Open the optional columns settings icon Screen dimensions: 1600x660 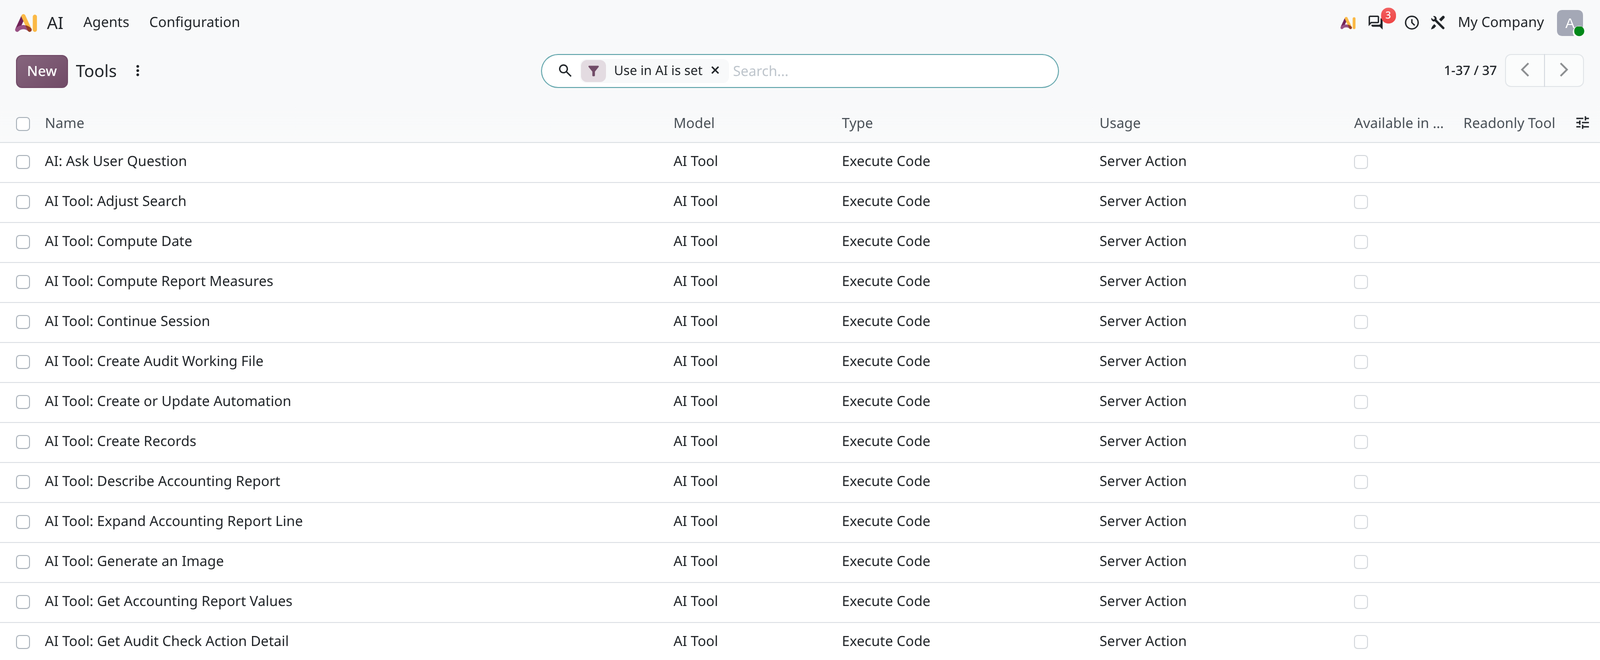point(1582,123)
